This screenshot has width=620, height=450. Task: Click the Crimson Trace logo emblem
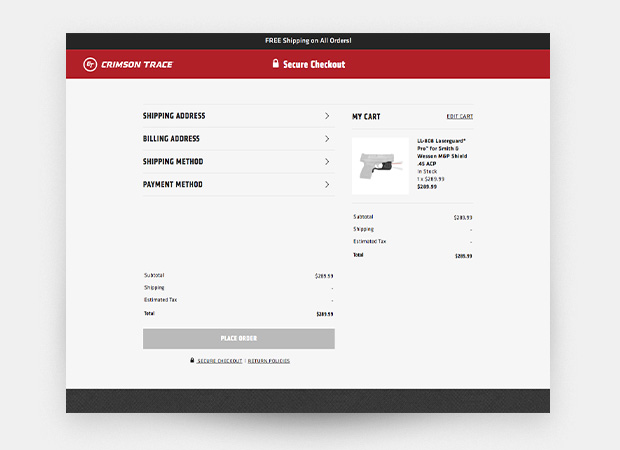tap(90, 64)
